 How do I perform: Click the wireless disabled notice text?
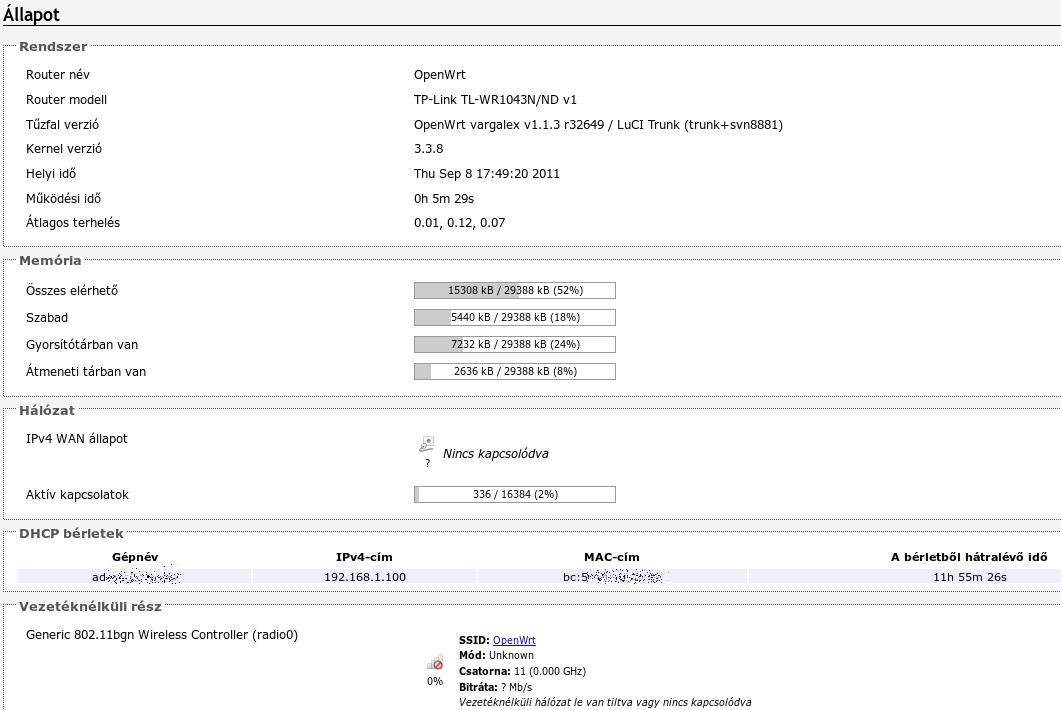click(605, 703)
